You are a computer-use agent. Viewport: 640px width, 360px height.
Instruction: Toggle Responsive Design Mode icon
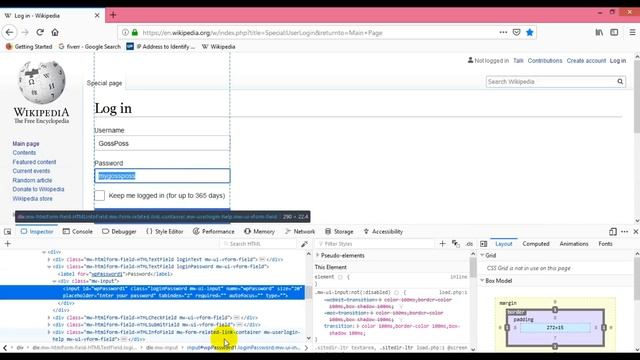[x=613, y=231]
